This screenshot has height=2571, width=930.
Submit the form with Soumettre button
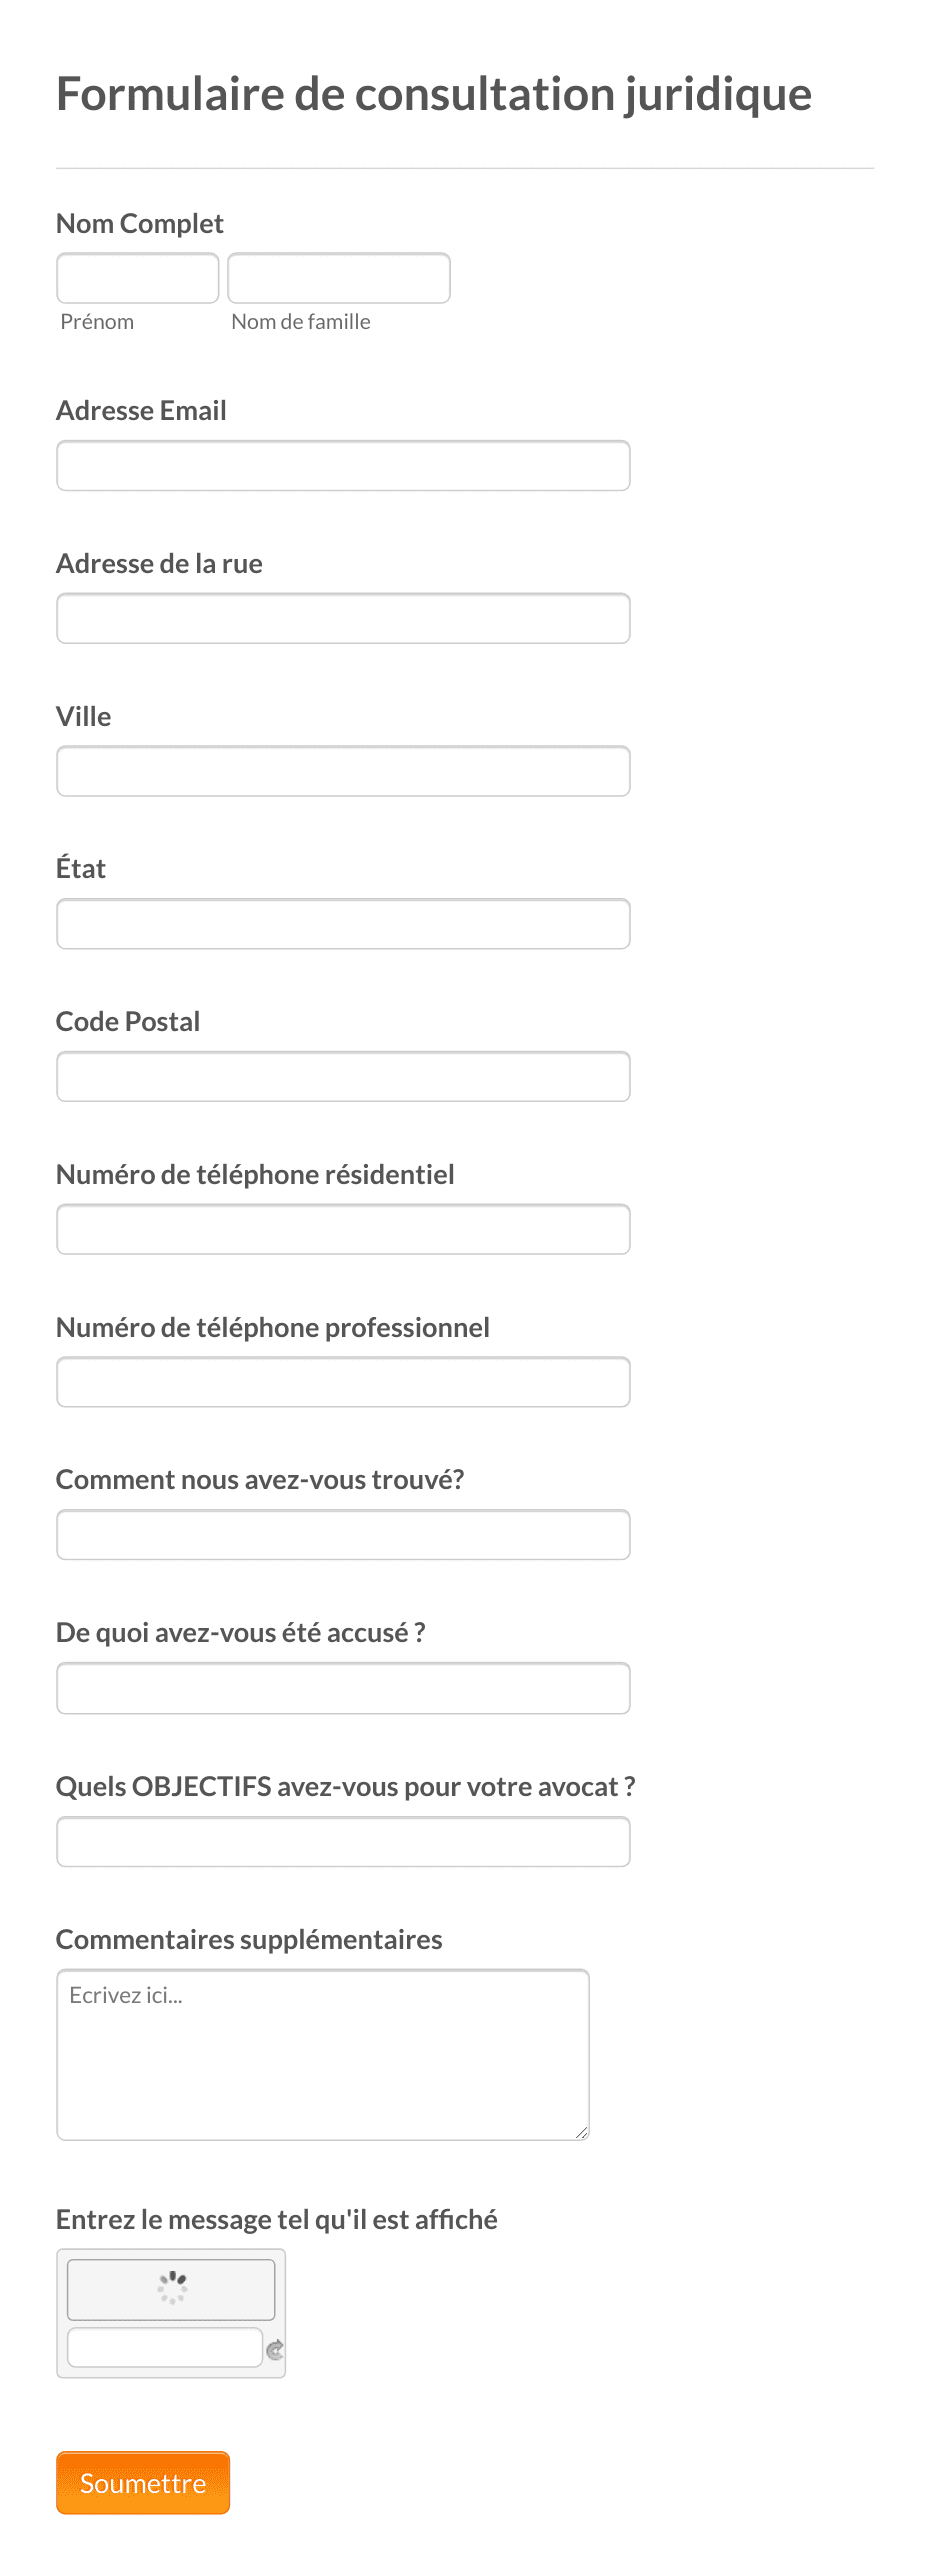click(x=143, y=2483)
